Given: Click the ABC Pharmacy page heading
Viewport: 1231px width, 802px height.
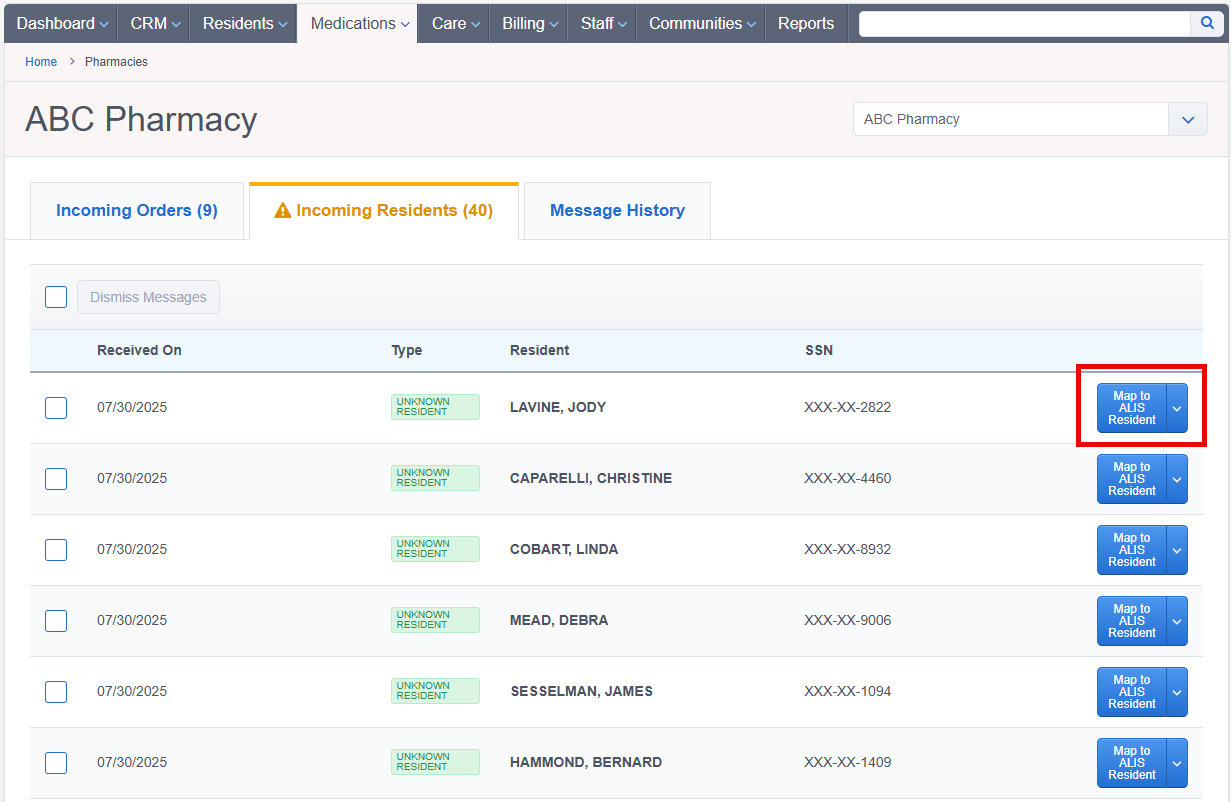Looking at the screenshot, I should coord(141,119).
